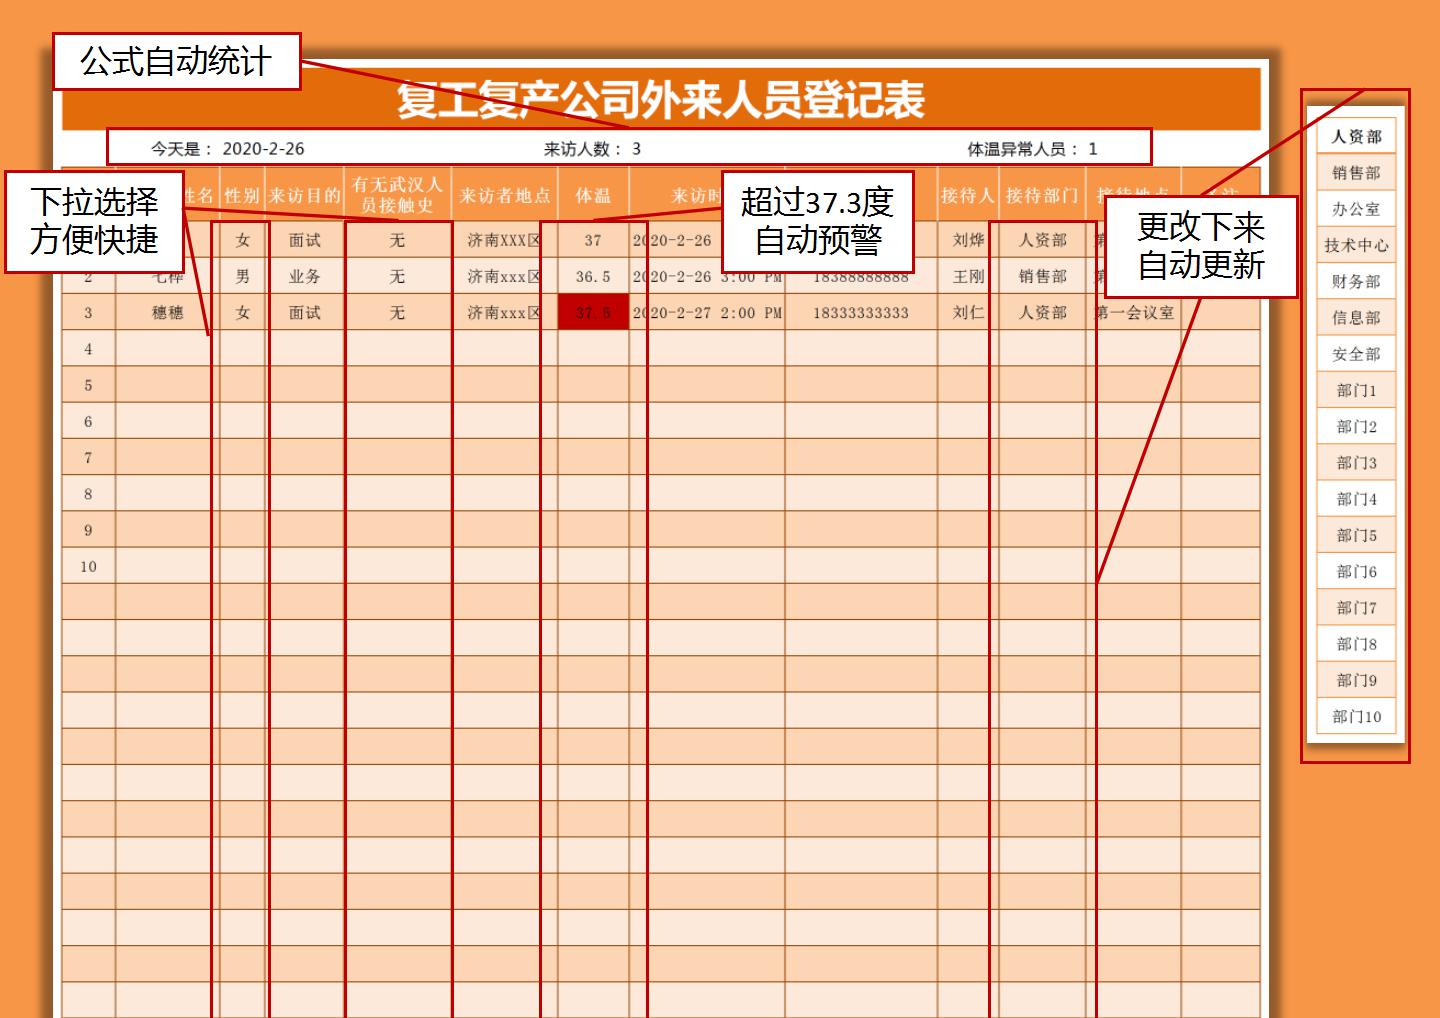Screen dimensions: 1440x1018
Task: Select 部门5 in the department list
Action: (1355, 536)
